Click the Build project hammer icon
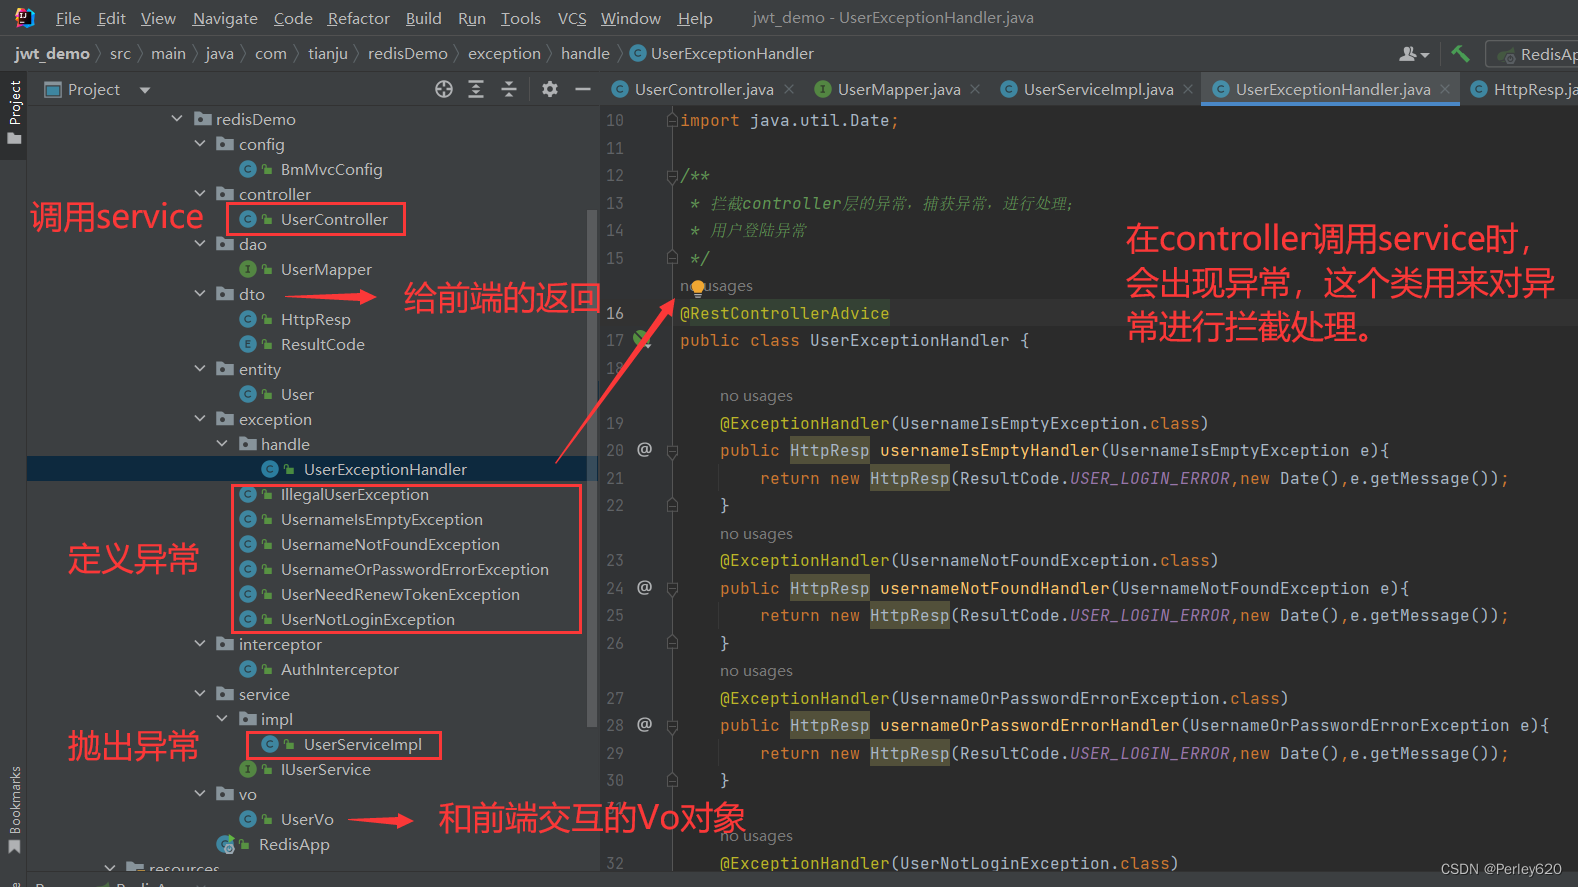 click(x=1460, y=54)
